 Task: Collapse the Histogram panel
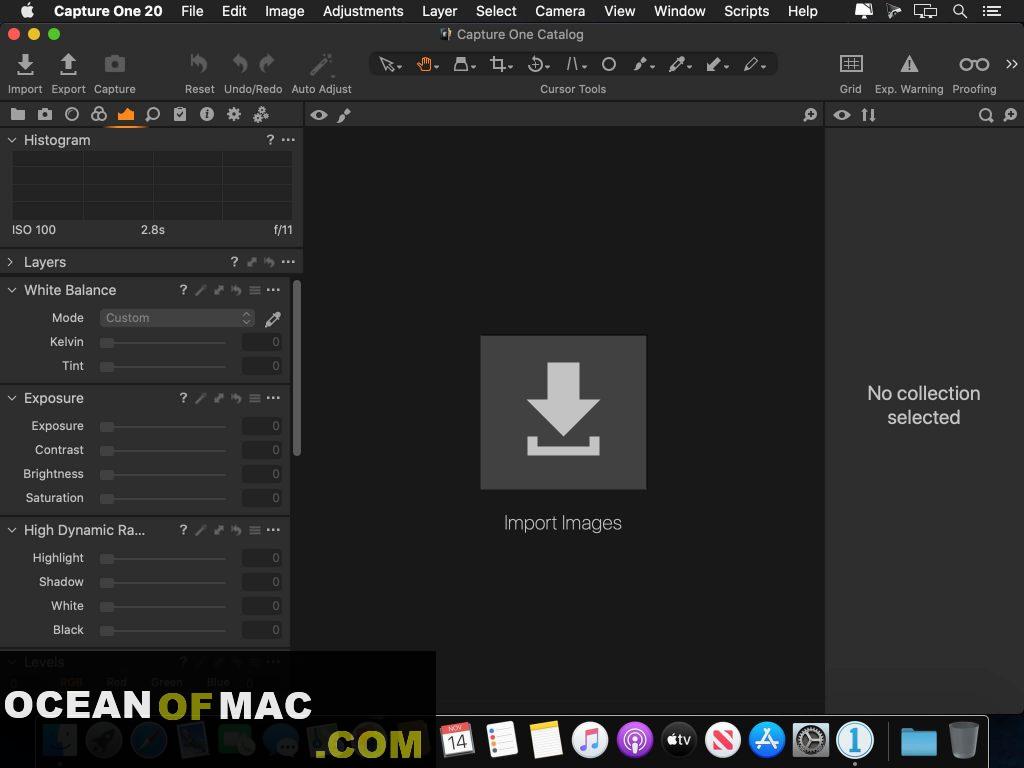pyautogui.click(x=12, y=140)
